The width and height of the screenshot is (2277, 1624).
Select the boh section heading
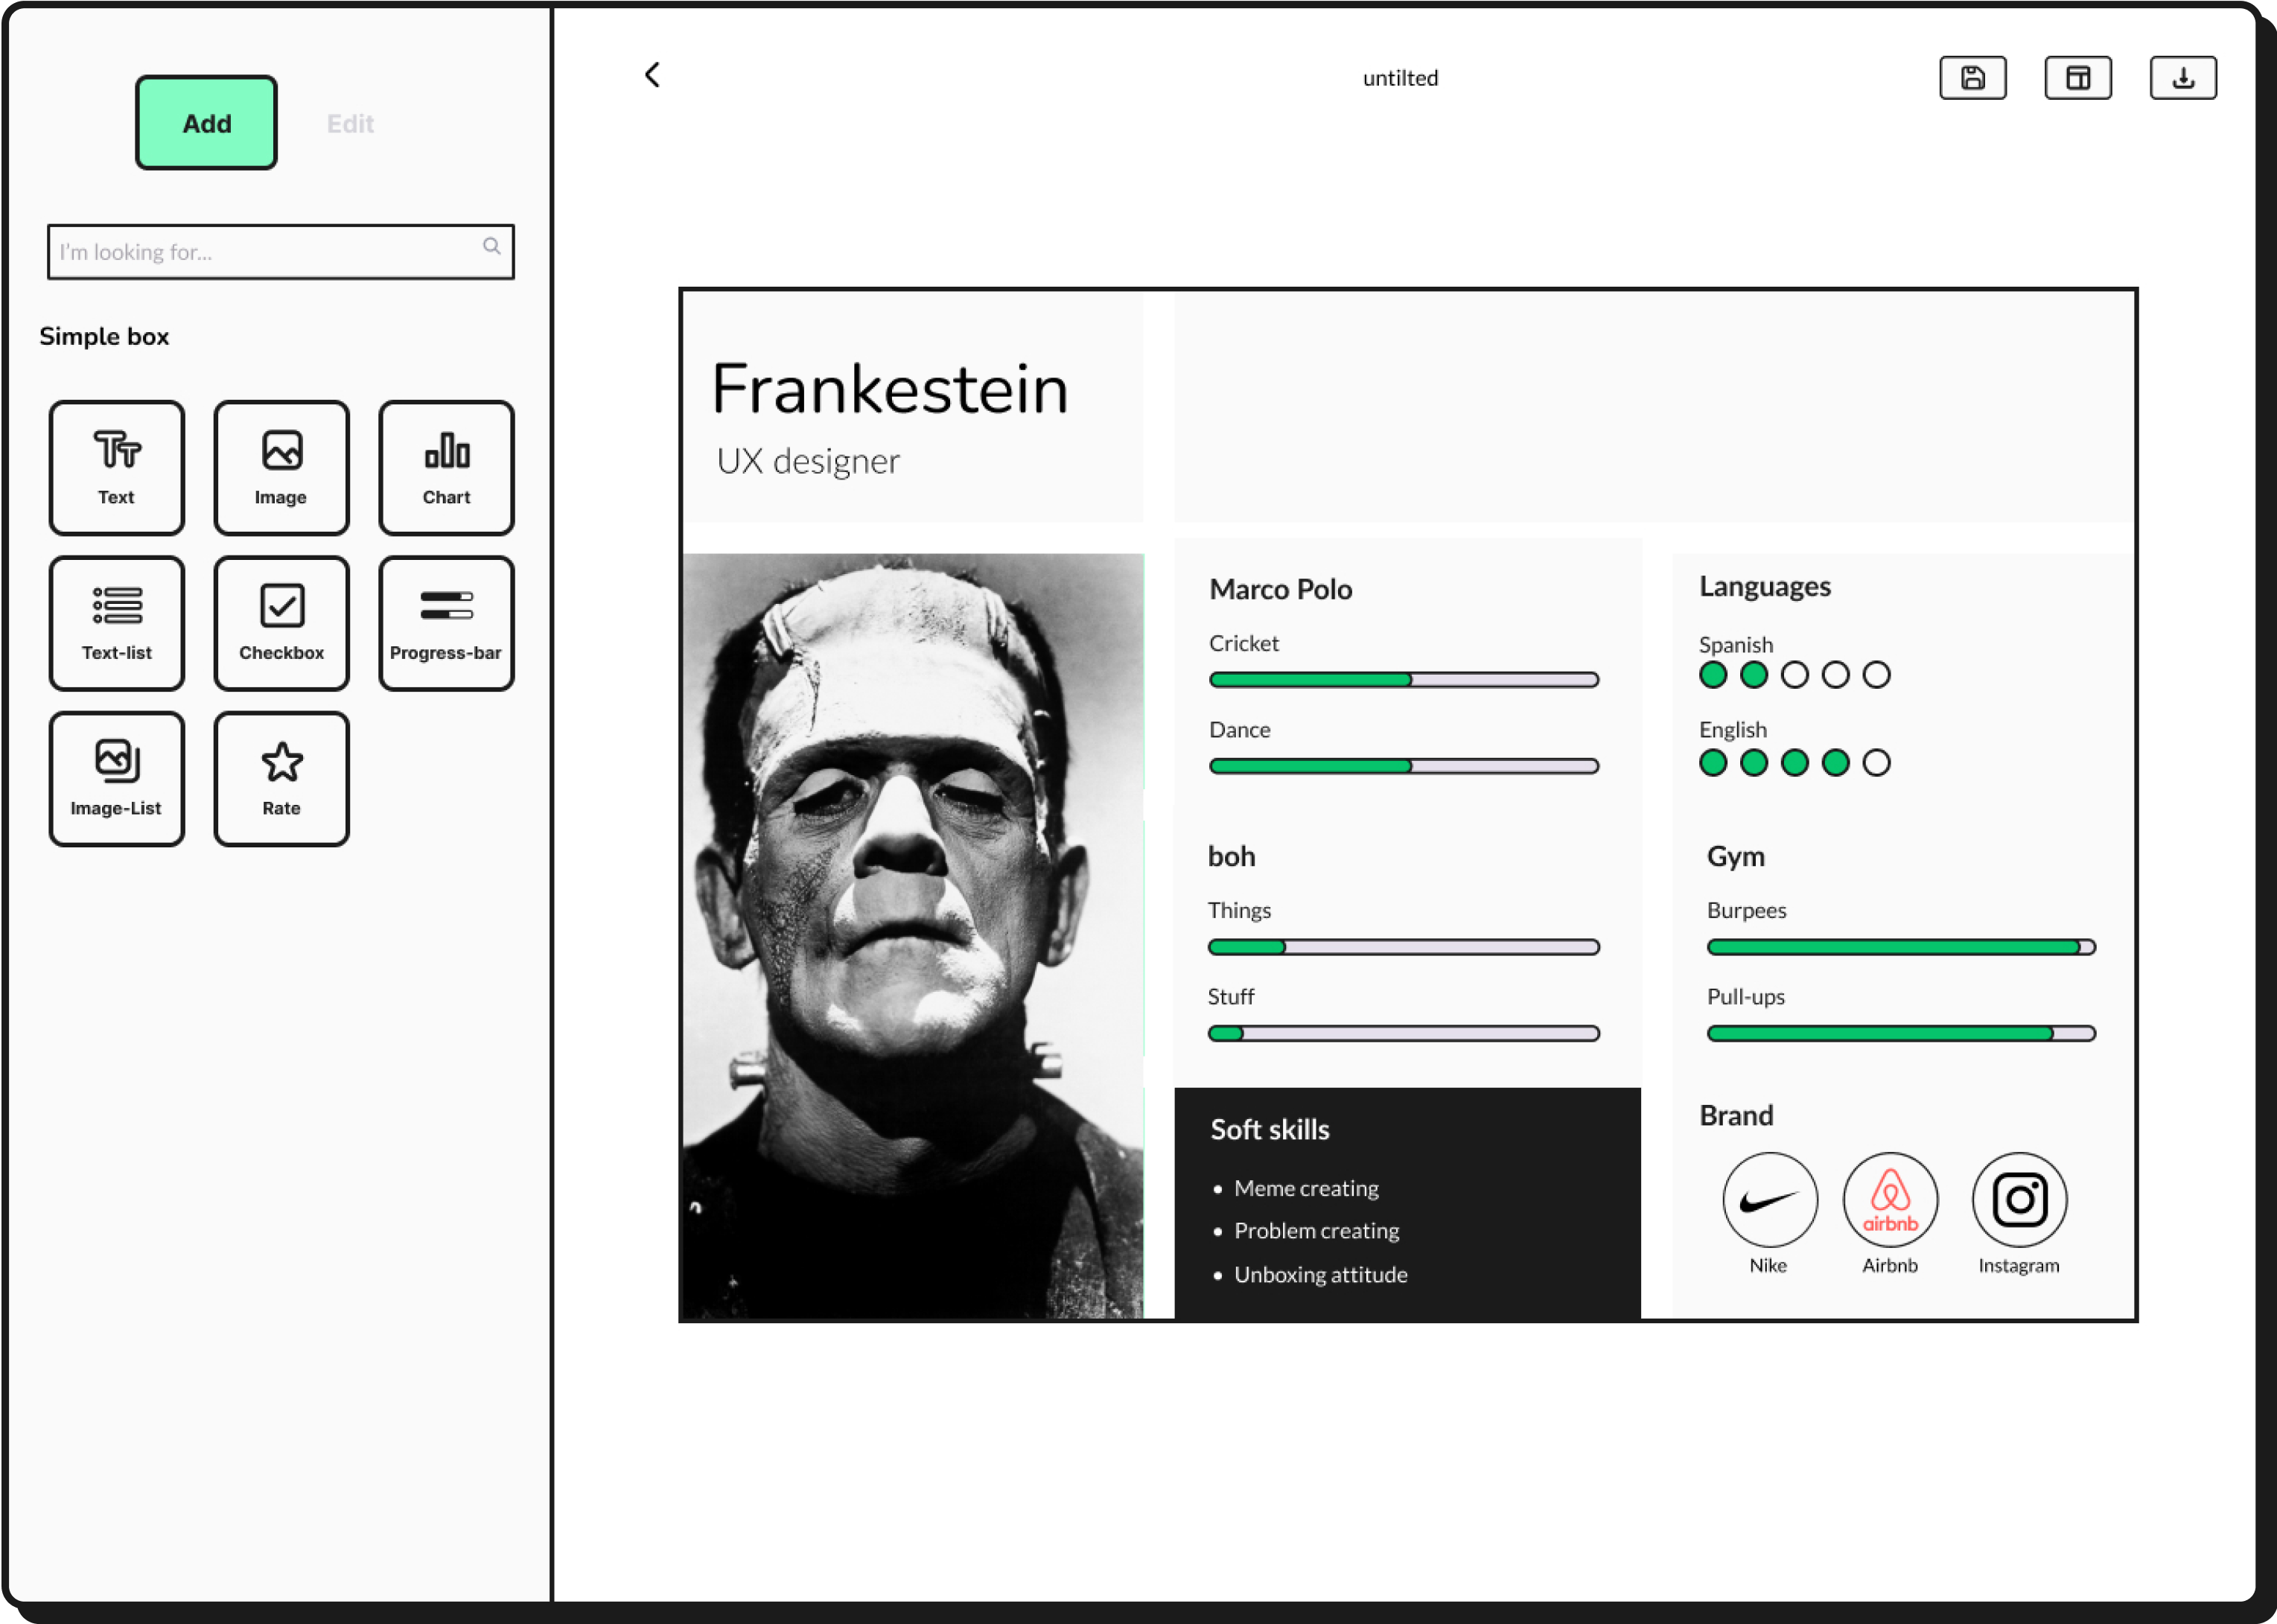(x=1231, y=856)
